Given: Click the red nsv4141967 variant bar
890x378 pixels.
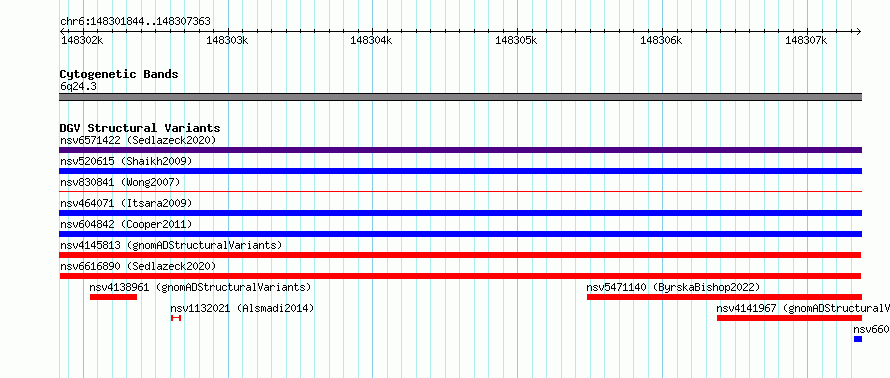Looking at the screenshot, I should (x=790, y=318).
